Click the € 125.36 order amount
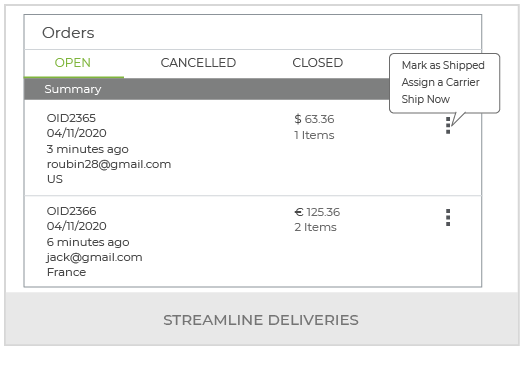The width and height of the screenshot is (525, 373). (x=317, y=212)
